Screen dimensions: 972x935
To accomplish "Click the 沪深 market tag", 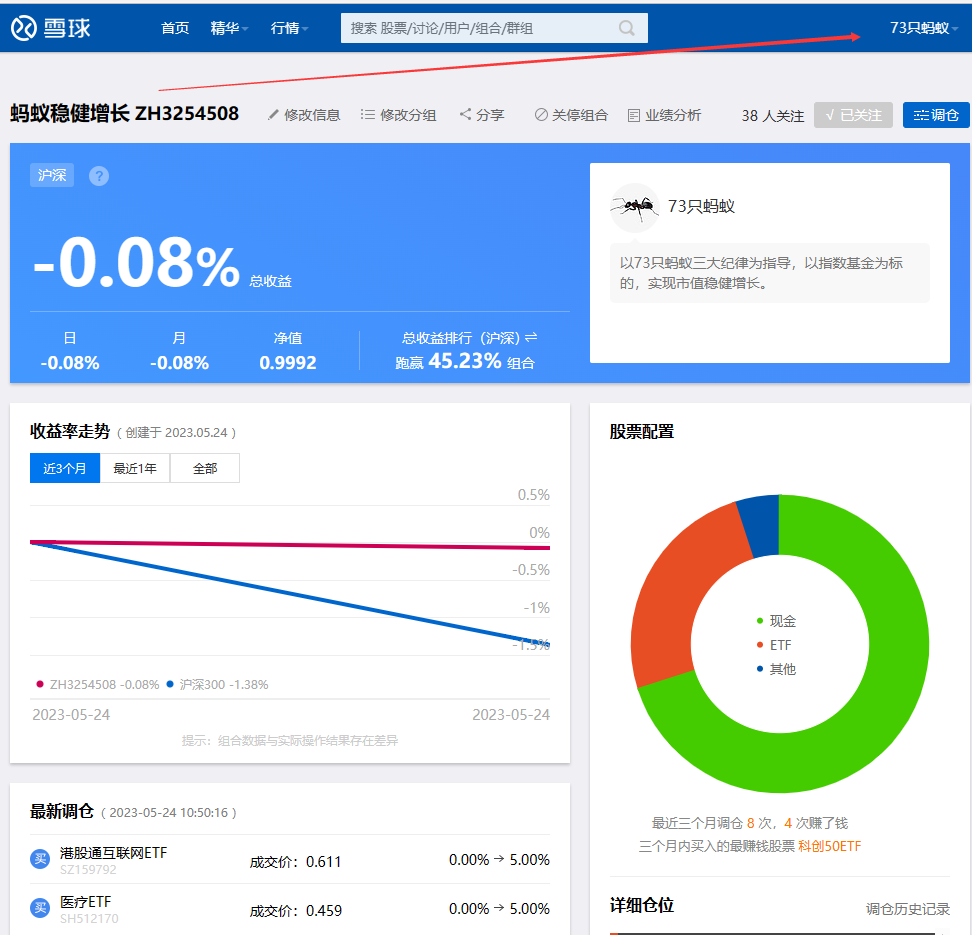I will click(x=52, y=175).
